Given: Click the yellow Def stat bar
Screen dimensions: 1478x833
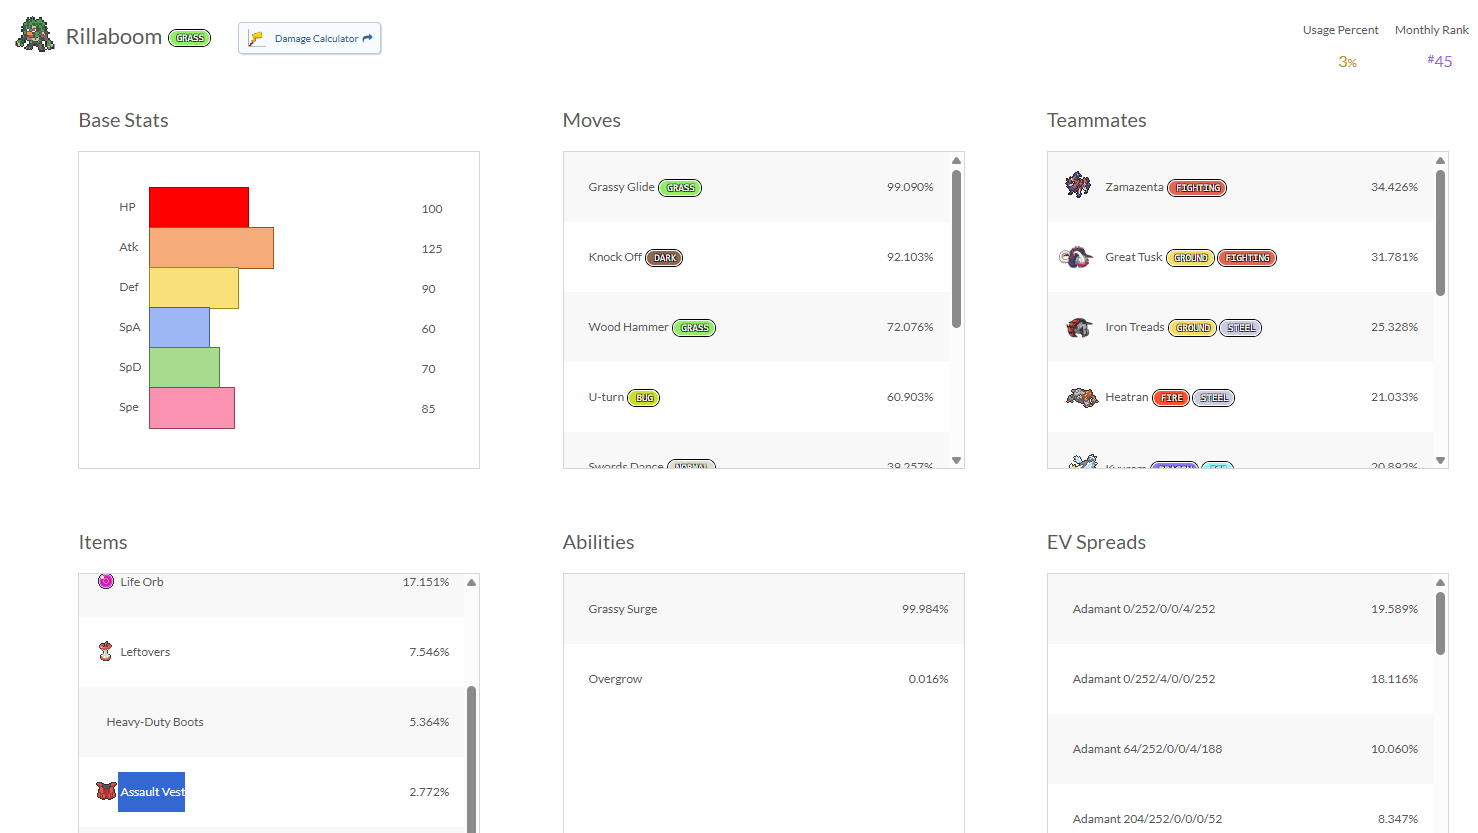Looking at the screenshot, I should coord(194,288).
